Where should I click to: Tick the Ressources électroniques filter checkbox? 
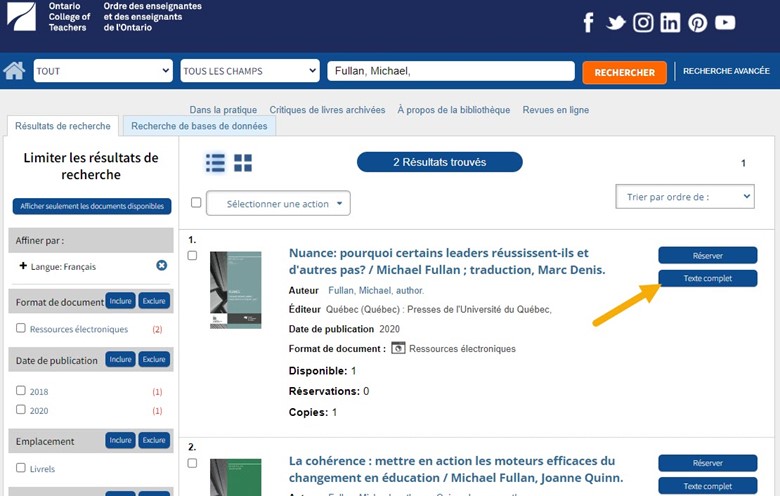[20, 328]
